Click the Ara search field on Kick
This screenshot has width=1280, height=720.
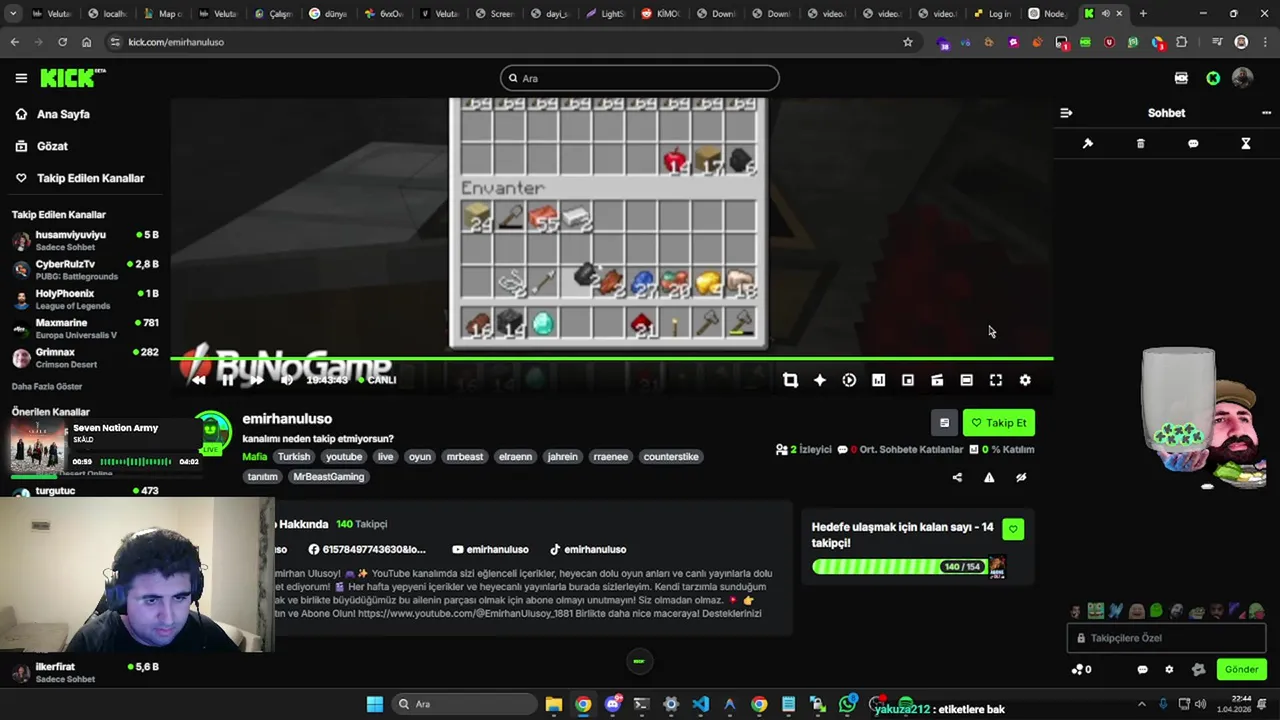640,78
